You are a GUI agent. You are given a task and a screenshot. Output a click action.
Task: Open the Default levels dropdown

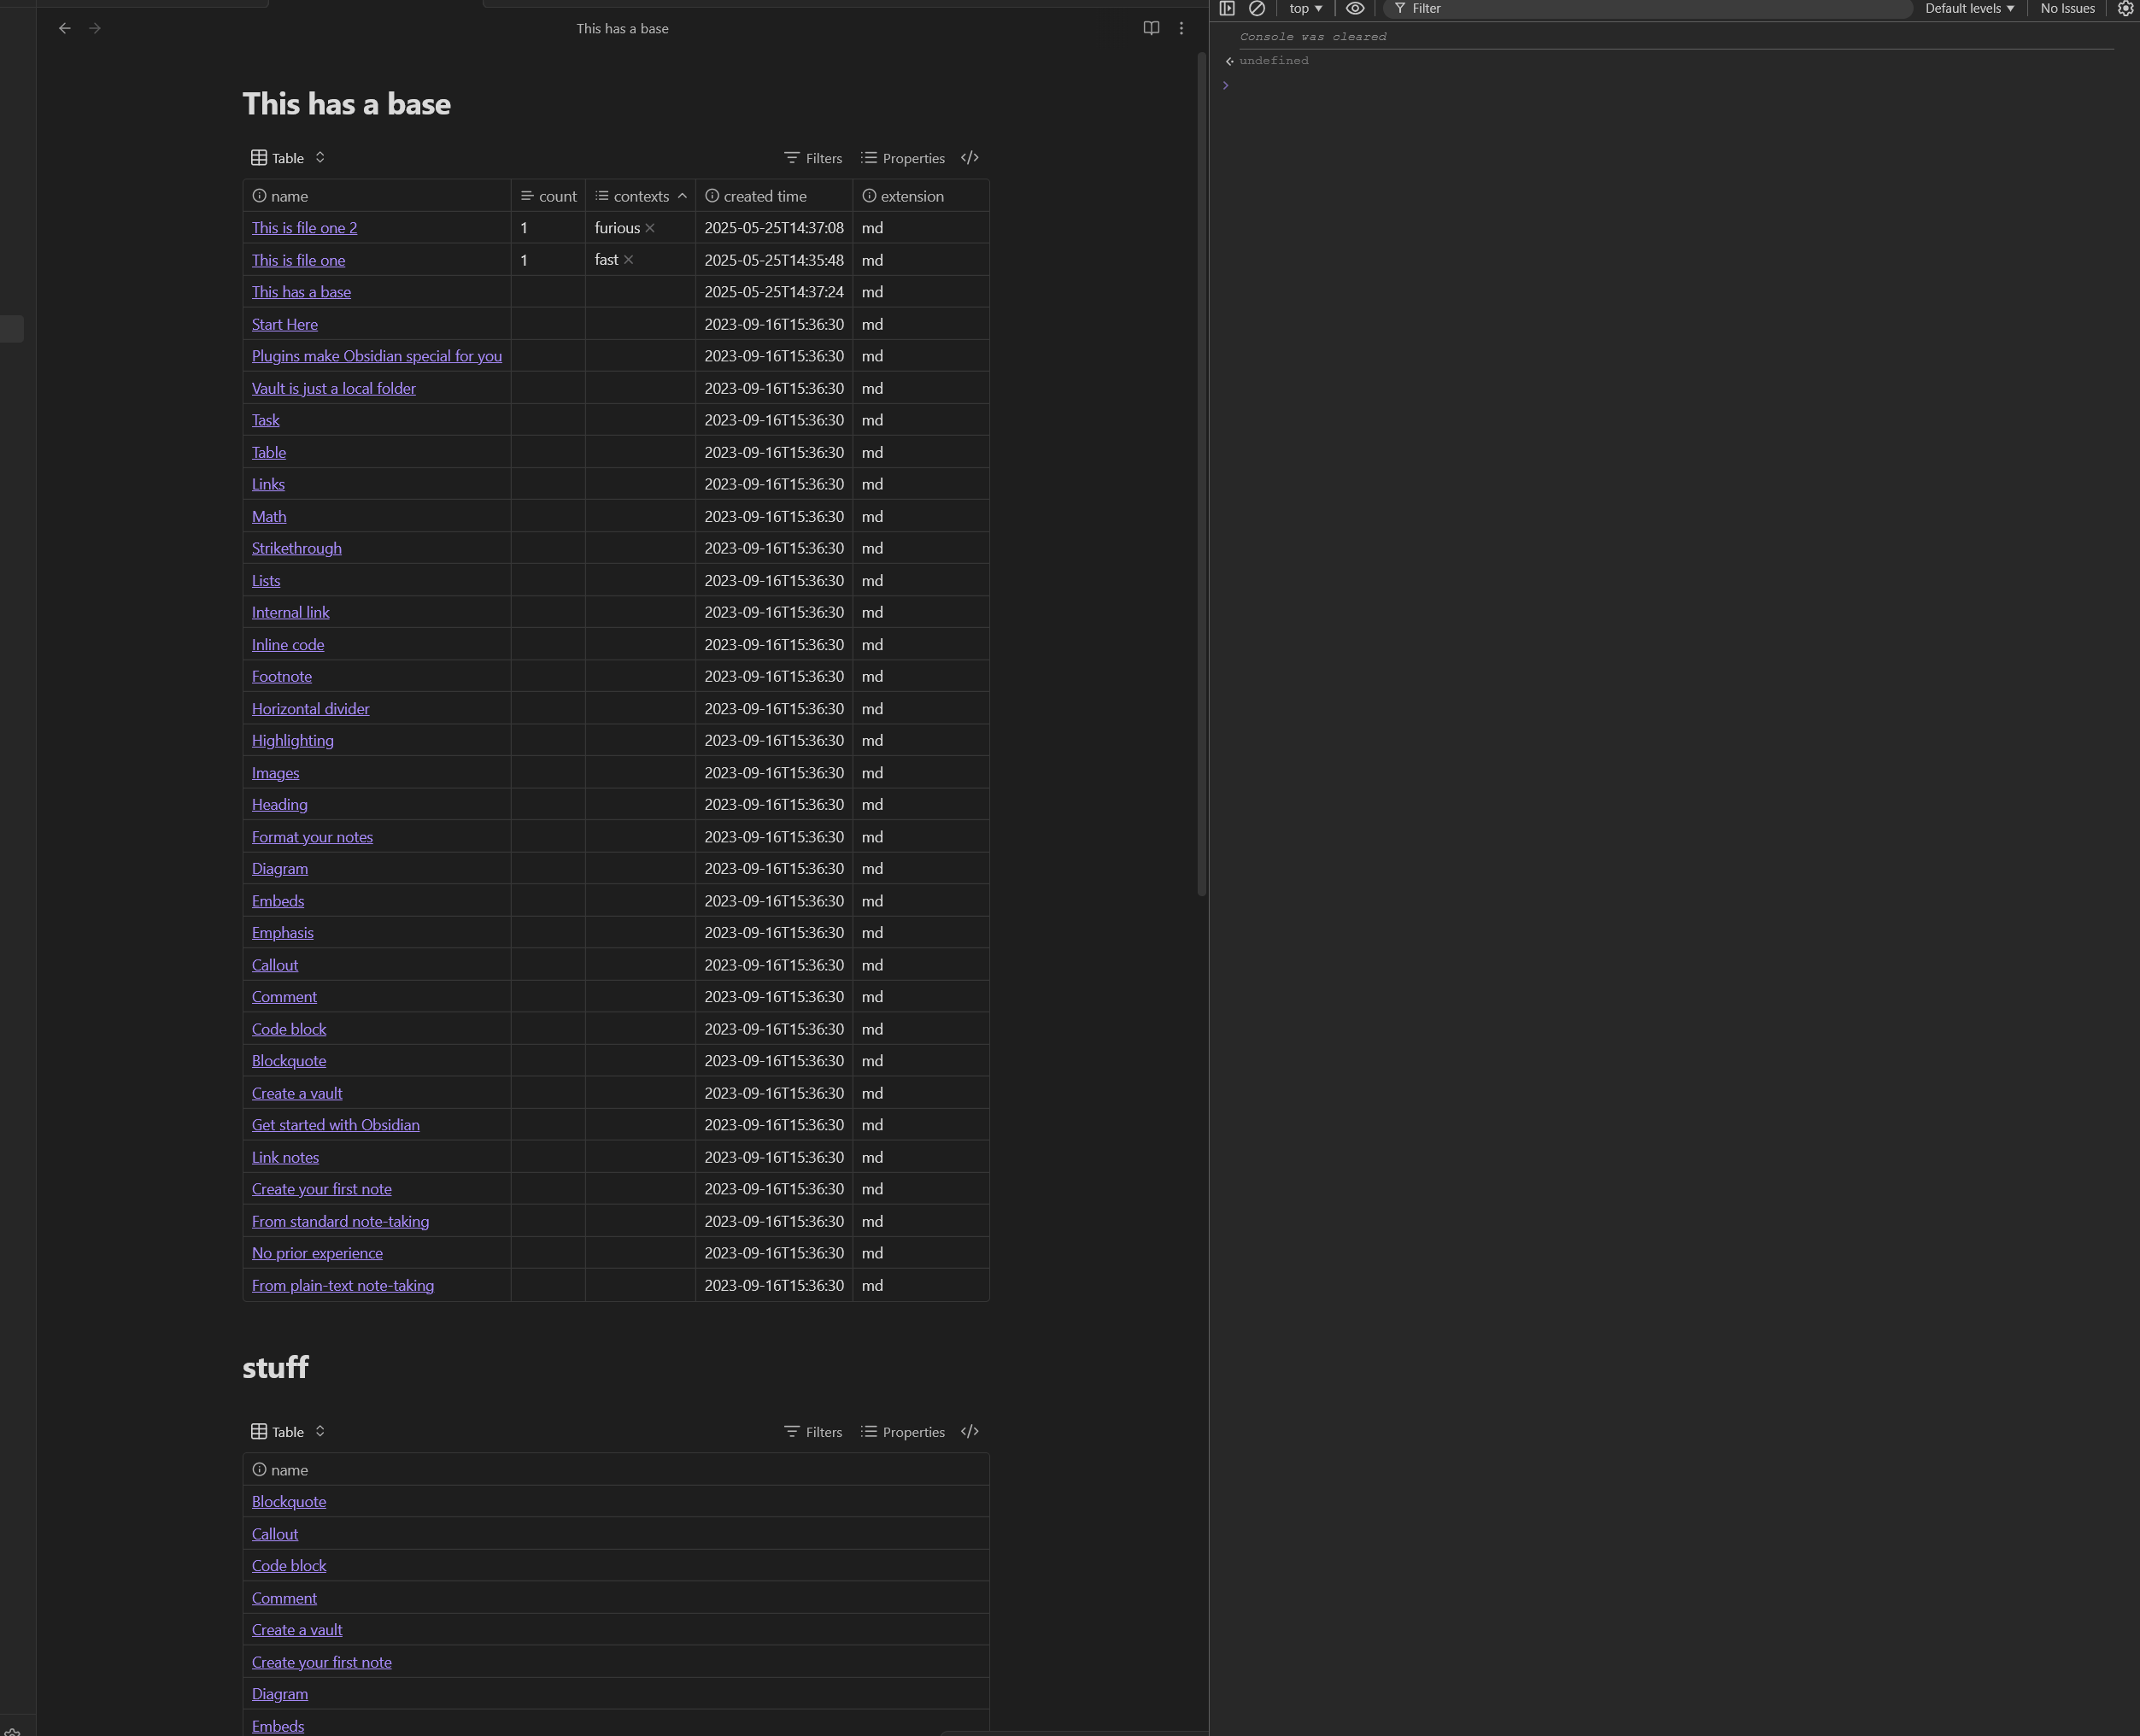1969,8
